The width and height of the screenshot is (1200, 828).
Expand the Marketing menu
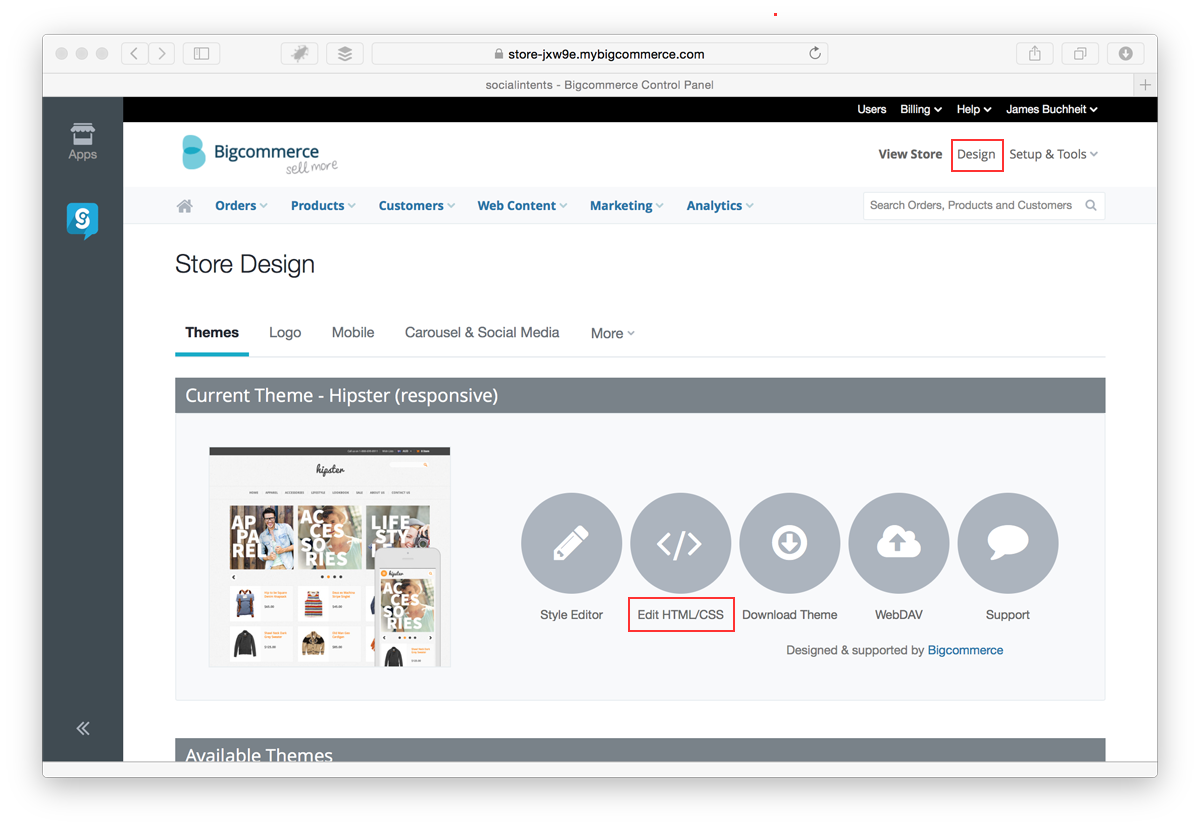[626, 205]
